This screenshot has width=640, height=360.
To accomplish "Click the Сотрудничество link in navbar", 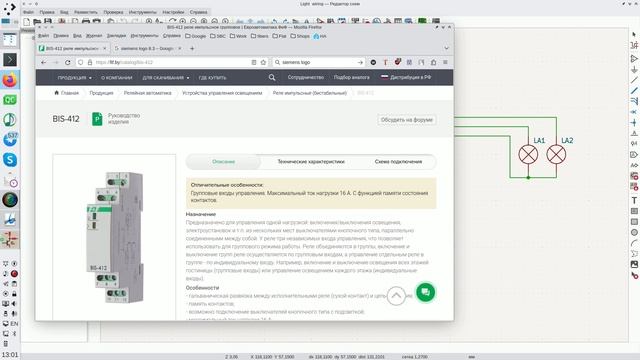I will [x=306, y=77].
